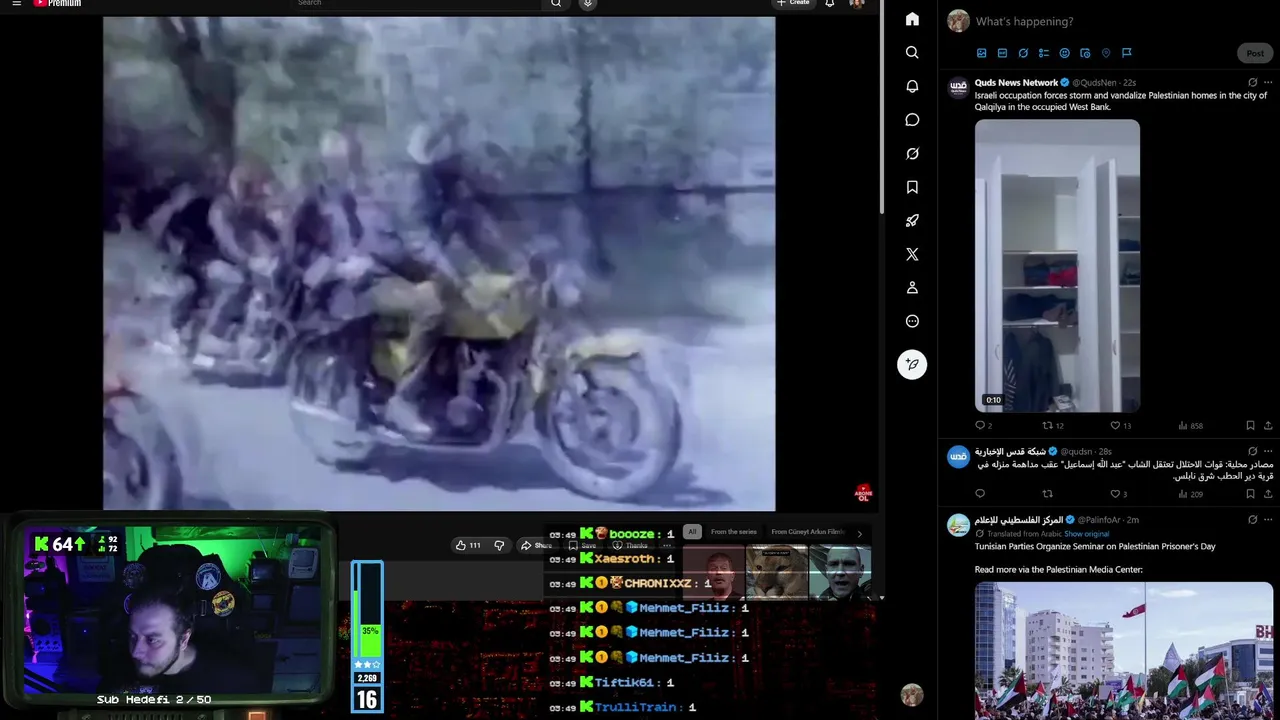
Task: Click the white compose post button
Action: (912, 364)
